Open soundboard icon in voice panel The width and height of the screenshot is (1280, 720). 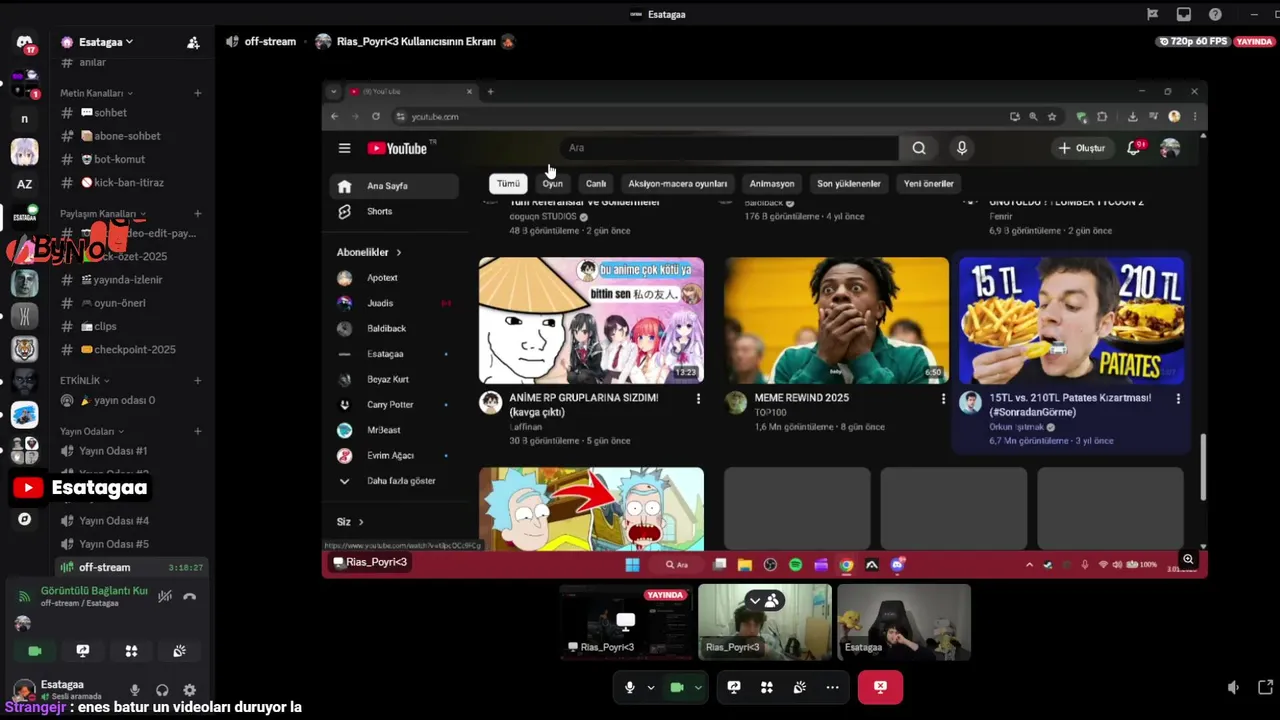coord(179,651)
